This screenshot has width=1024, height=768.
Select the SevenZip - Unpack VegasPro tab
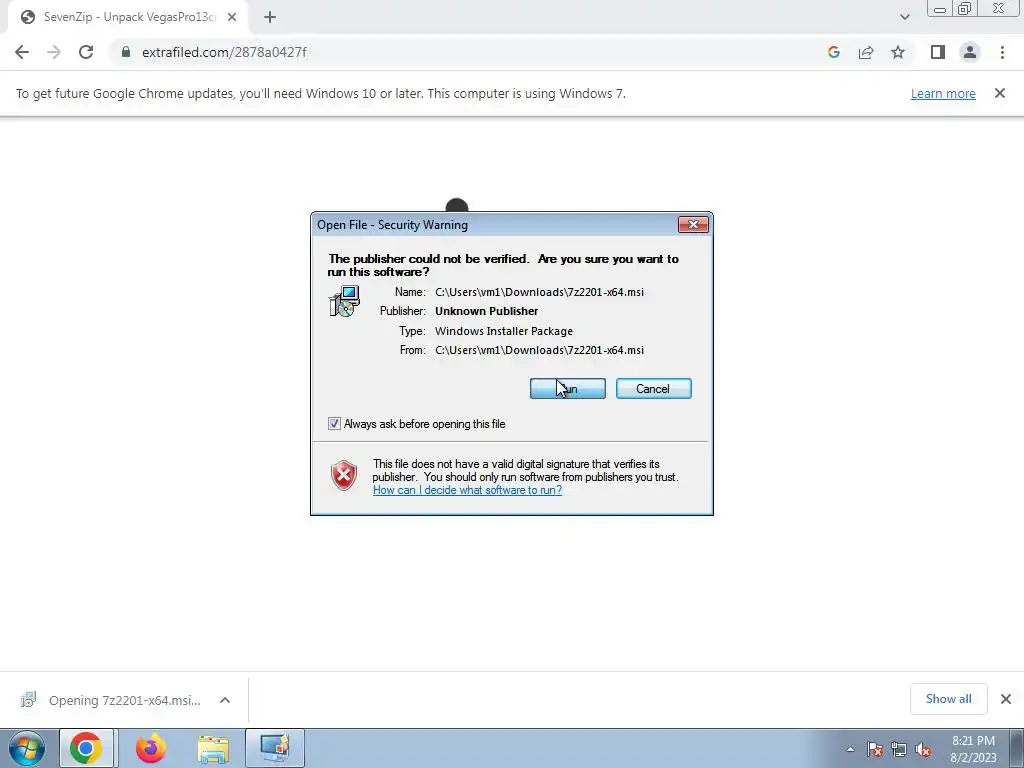129,17
